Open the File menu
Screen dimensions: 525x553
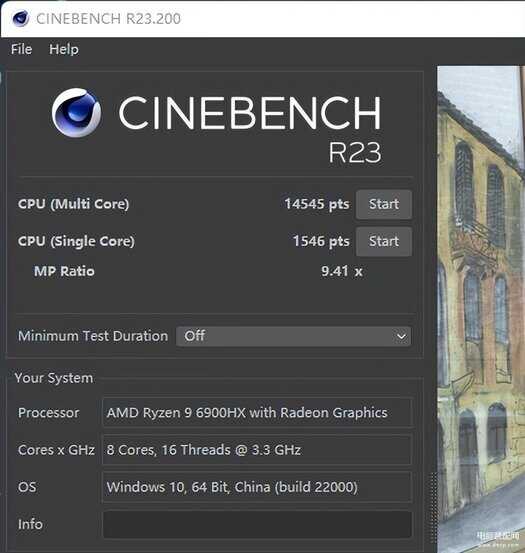22,49
